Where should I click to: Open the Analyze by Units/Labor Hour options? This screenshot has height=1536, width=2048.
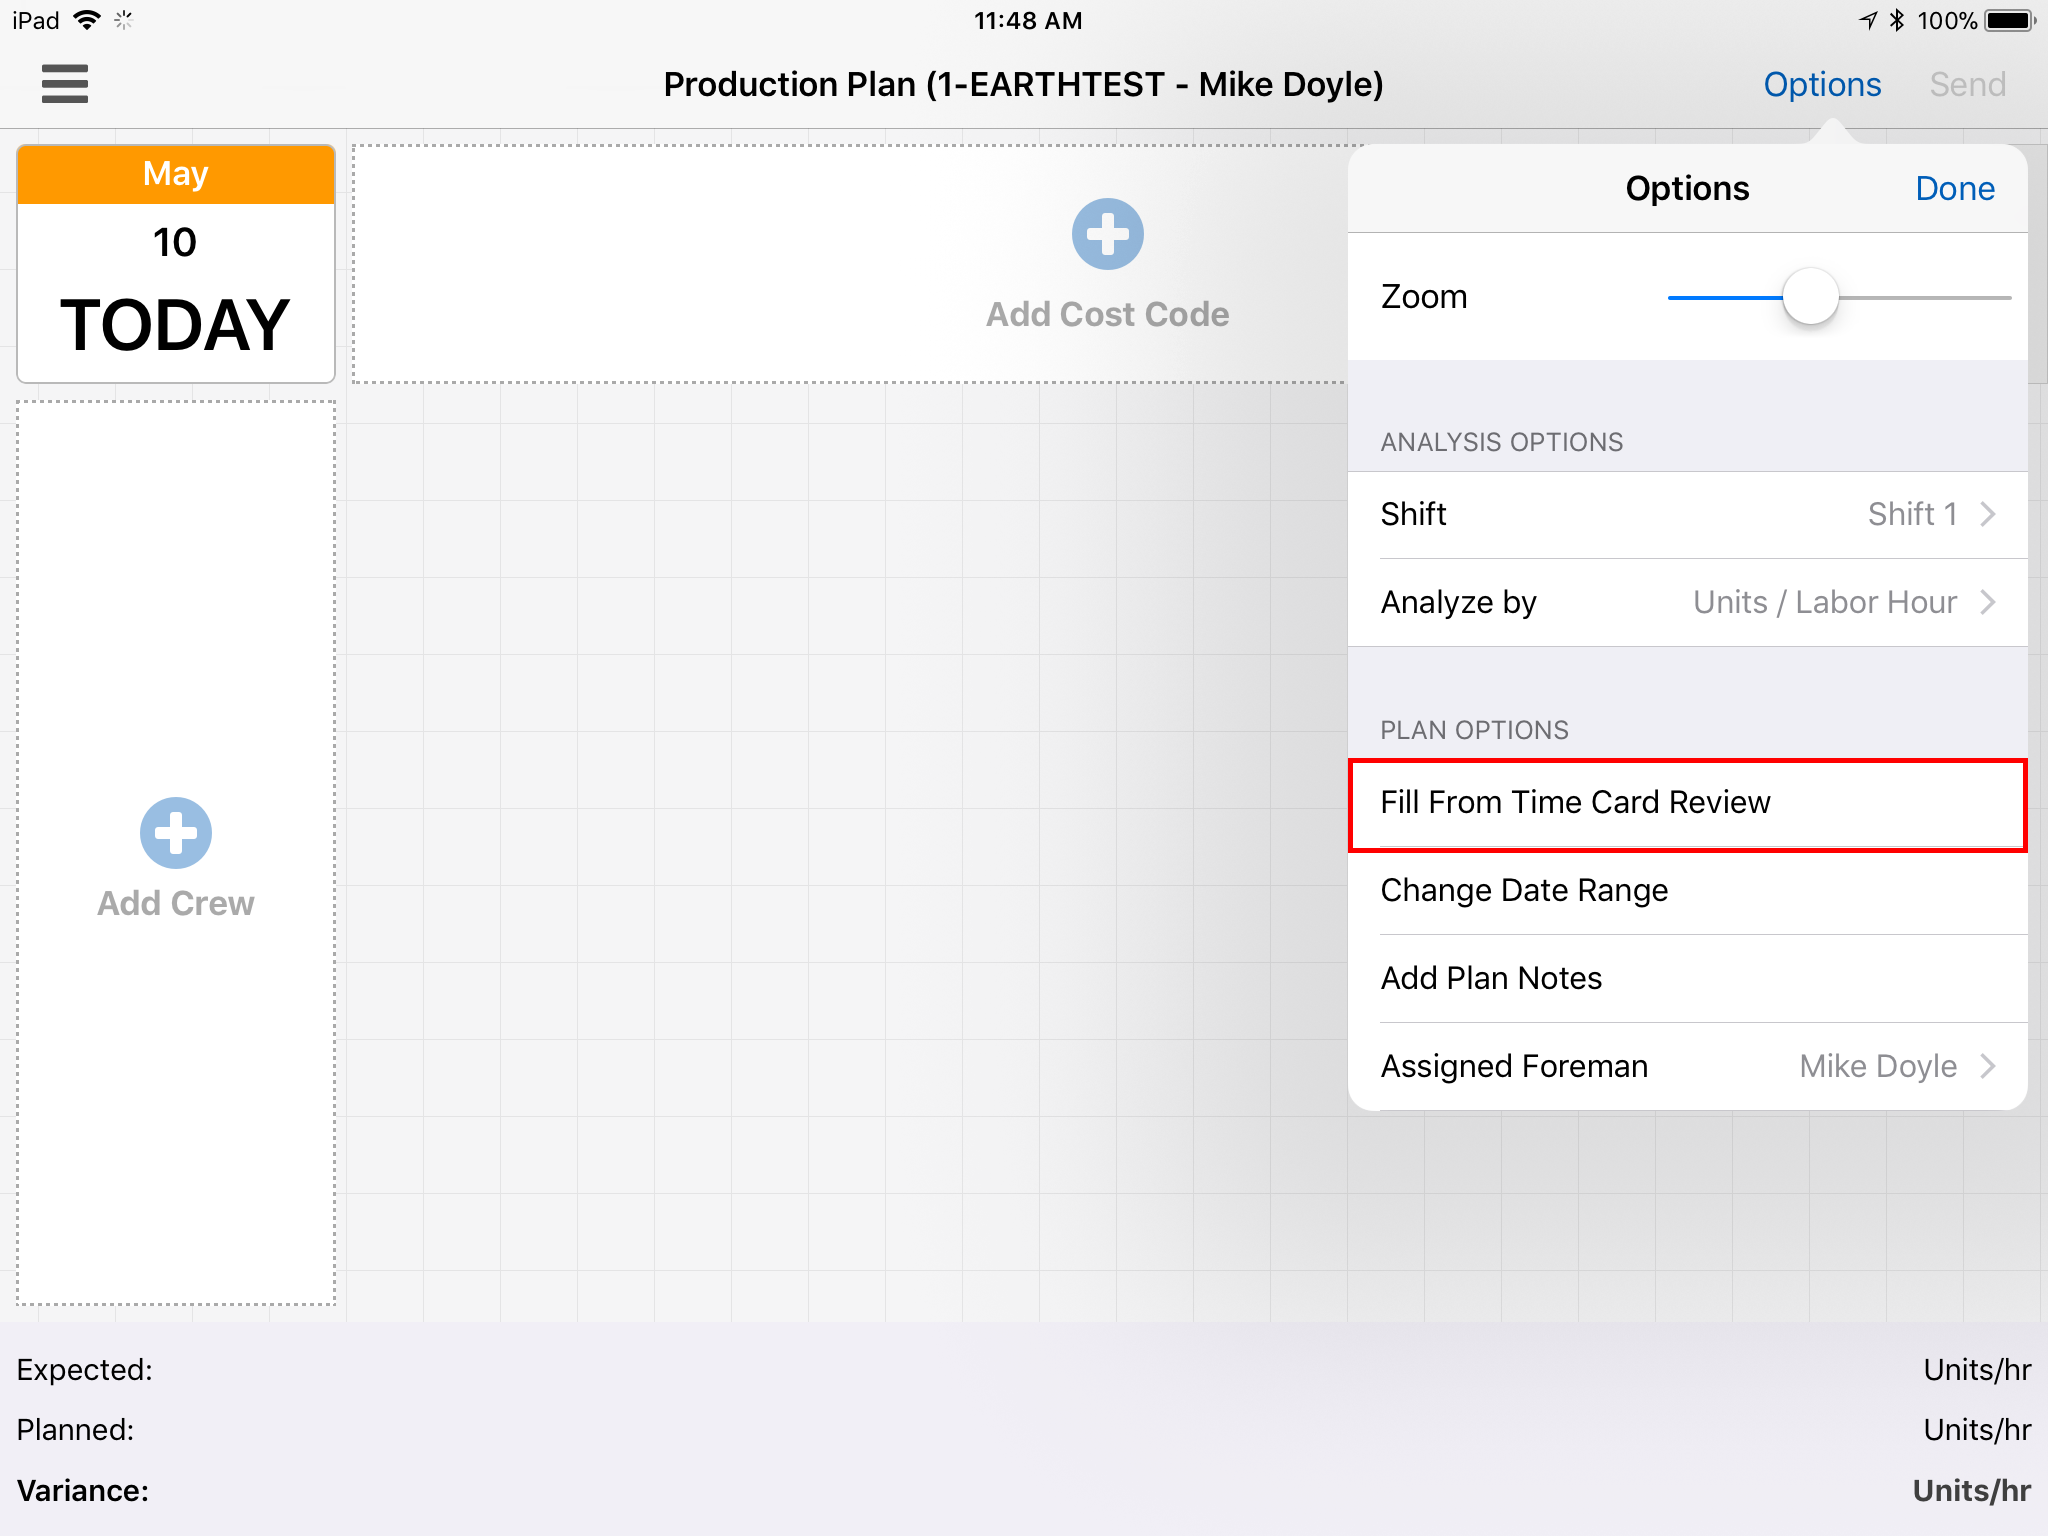tap(1700, 602)
